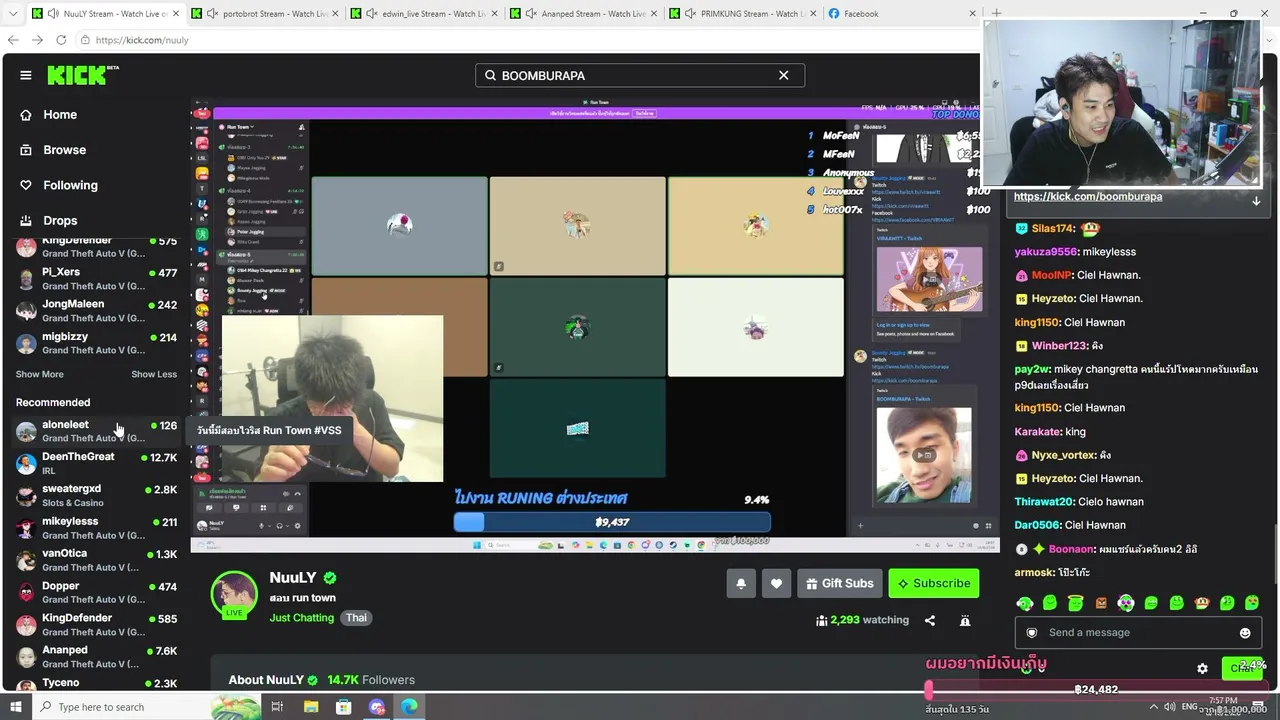This screenshot has height=720, width=1280.
Task: Unmute the portobrot Stream tab
Action: tap(213, 14)
